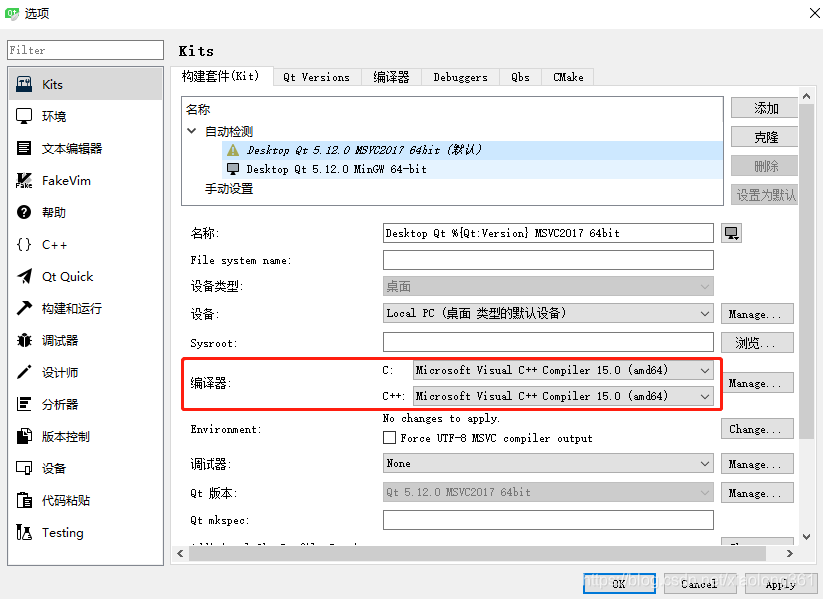Open the 设备 device icon

(24, 468)
